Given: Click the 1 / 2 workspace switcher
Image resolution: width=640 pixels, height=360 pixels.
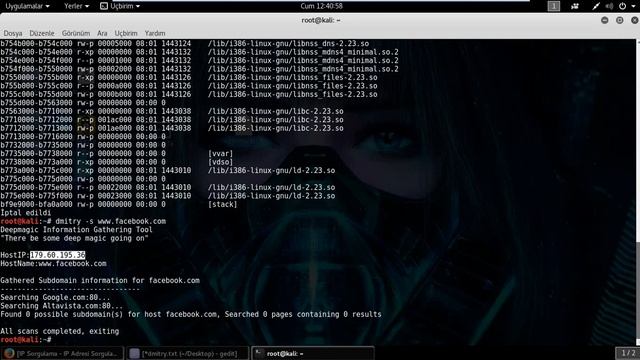Looking at the screenshot, I should tap(628, 353).
